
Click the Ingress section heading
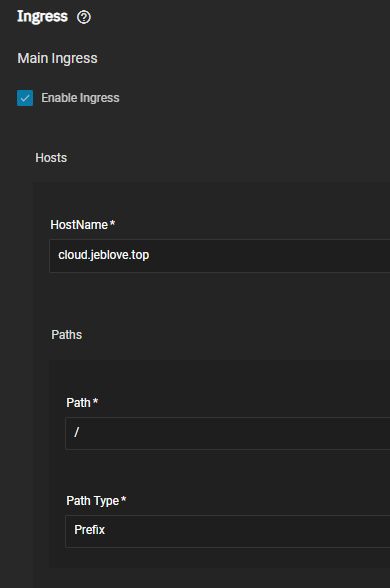42,17
